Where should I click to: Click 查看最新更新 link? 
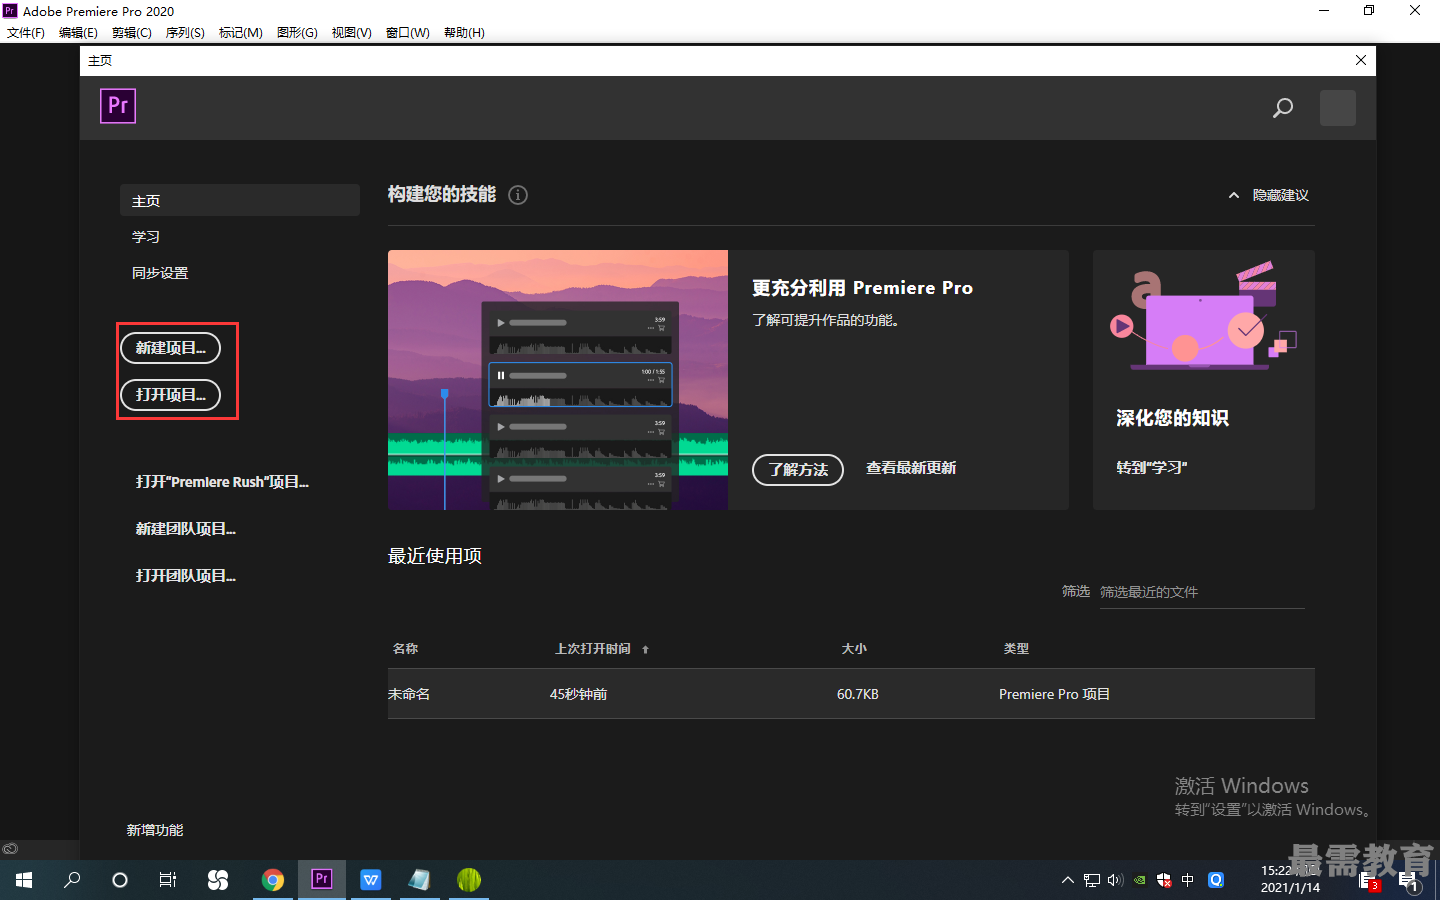tap(911, 468)
